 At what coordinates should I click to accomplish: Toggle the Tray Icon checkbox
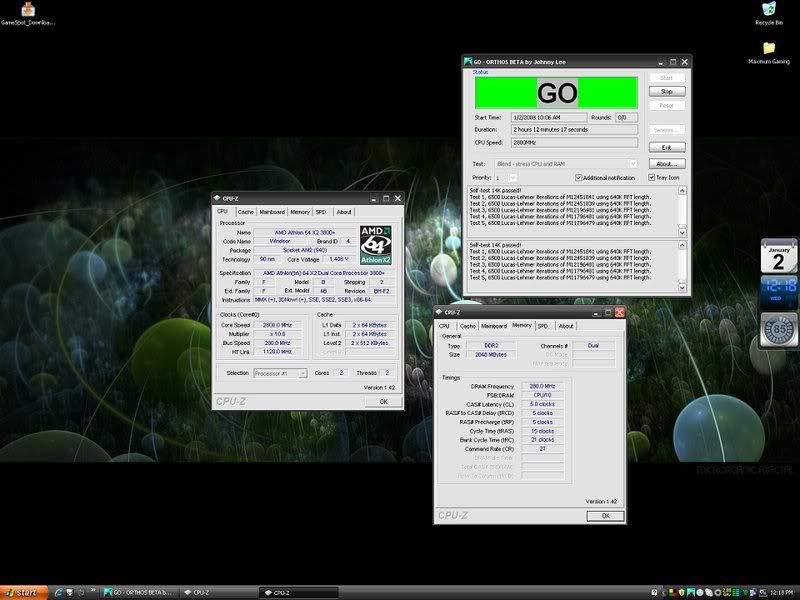(x=651, y=178)
